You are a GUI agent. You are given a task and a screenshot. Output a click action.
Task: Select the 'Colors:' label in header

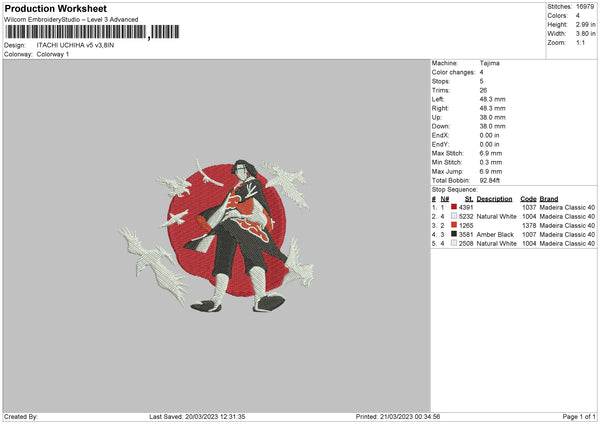(x=557, y=16)
